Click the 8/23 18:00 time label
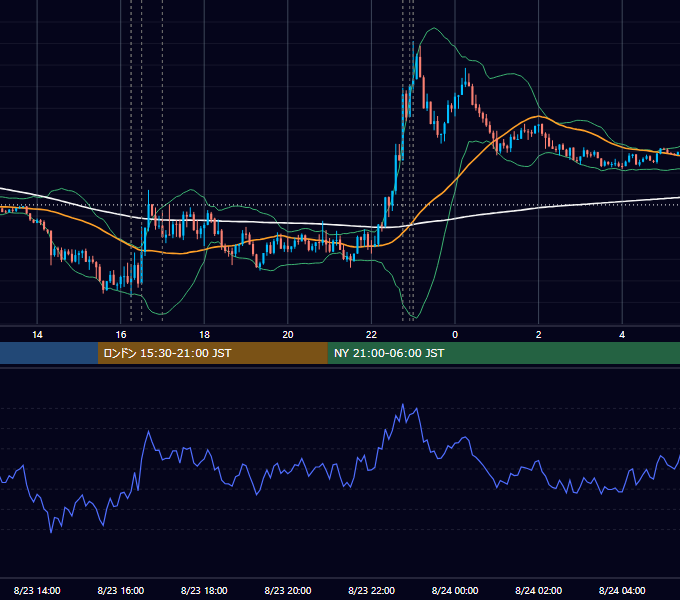 point(204,590)
